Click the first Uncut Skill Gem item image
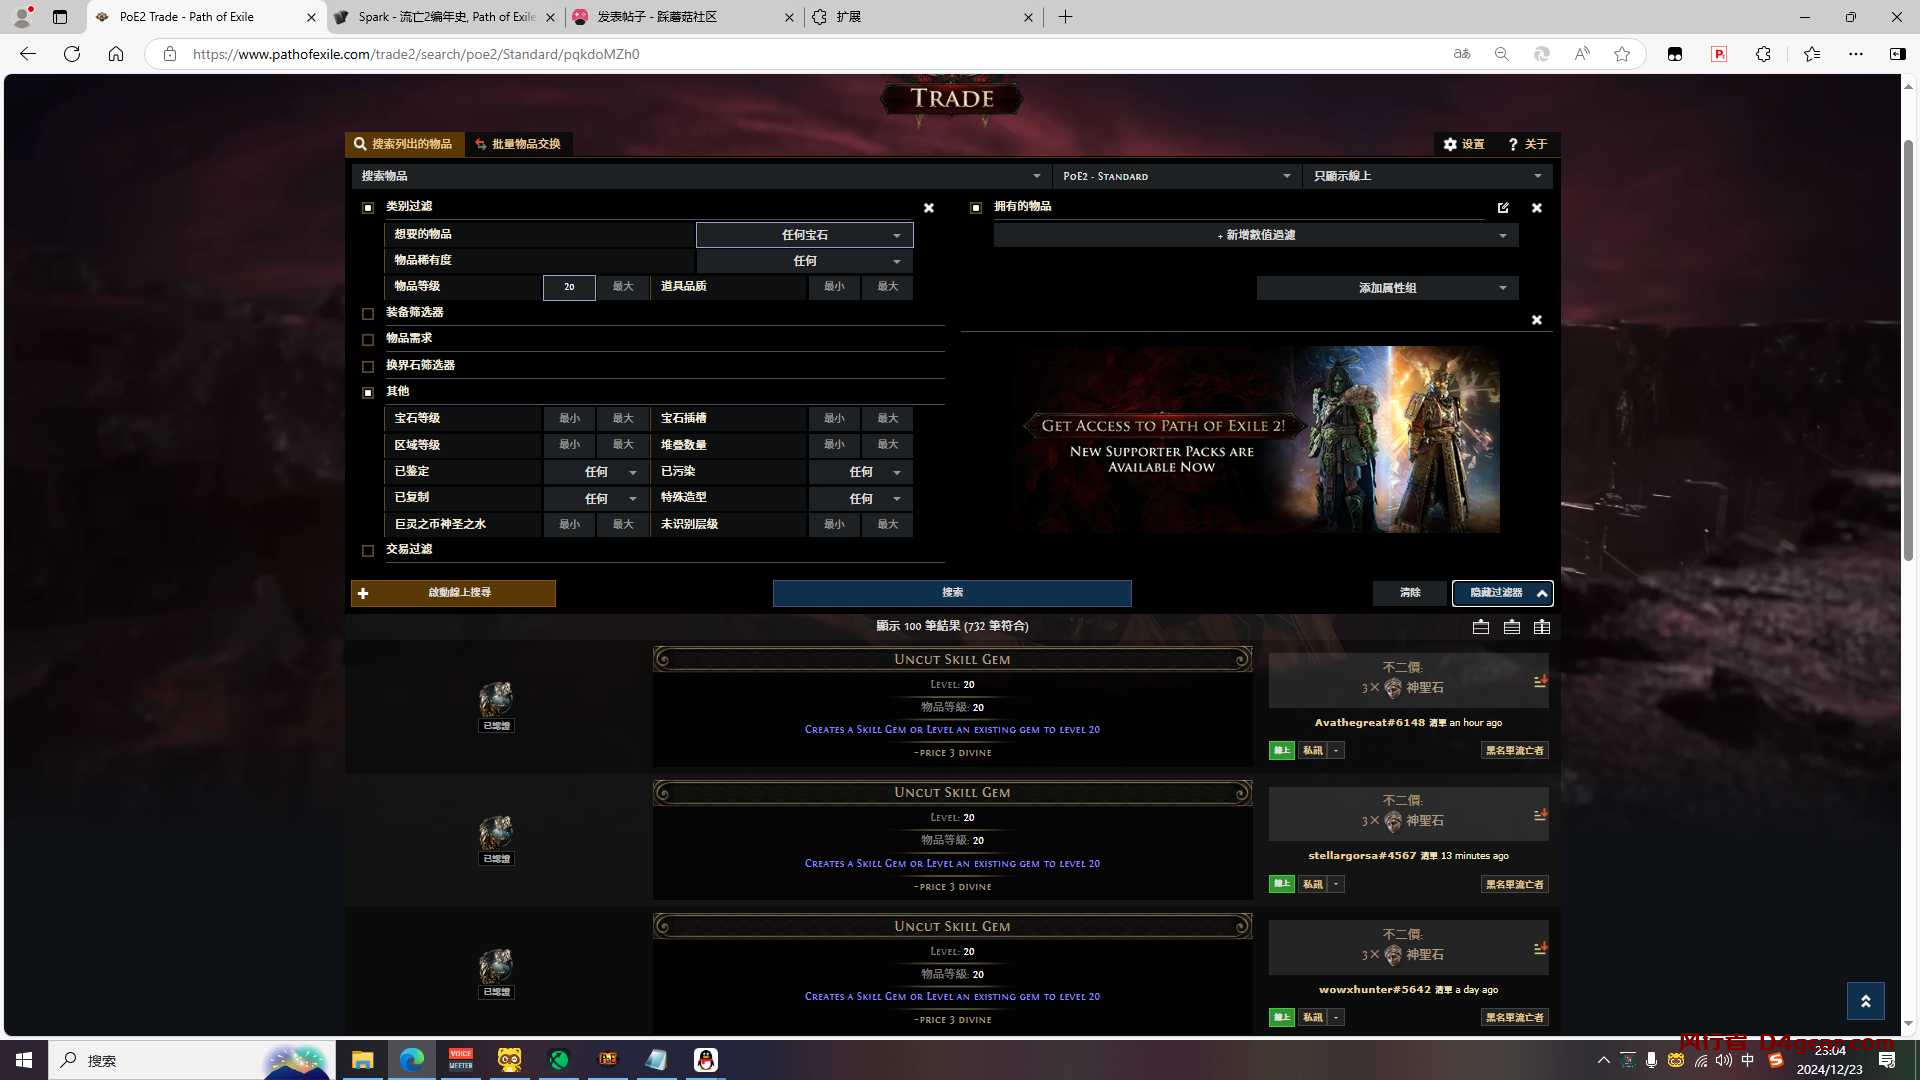The image size is (1920, 1080). click(x=496, y=698)
